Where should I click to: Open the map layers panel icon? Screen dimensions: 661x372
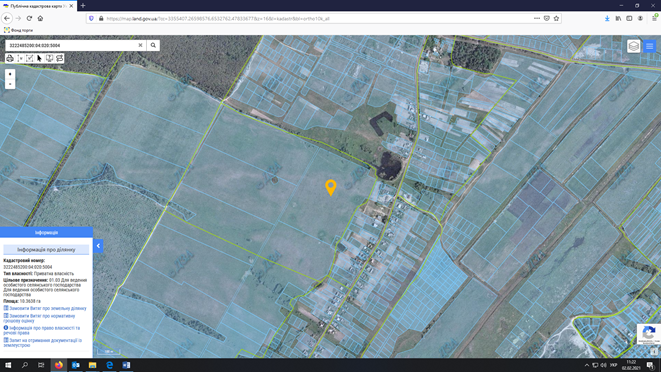point(634,46)
